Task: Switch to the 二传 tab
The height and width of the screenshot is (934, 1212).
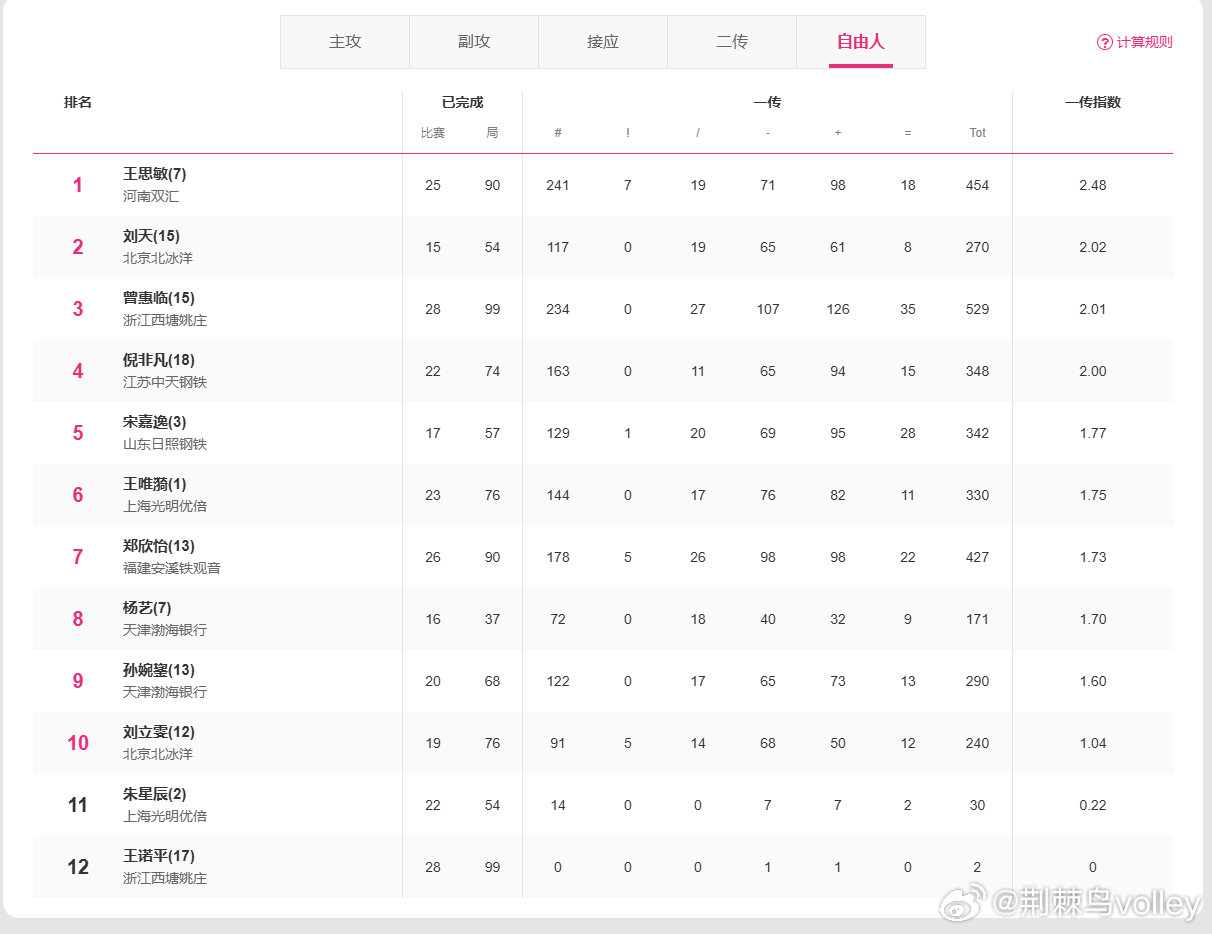Action: tap(732, 42)
